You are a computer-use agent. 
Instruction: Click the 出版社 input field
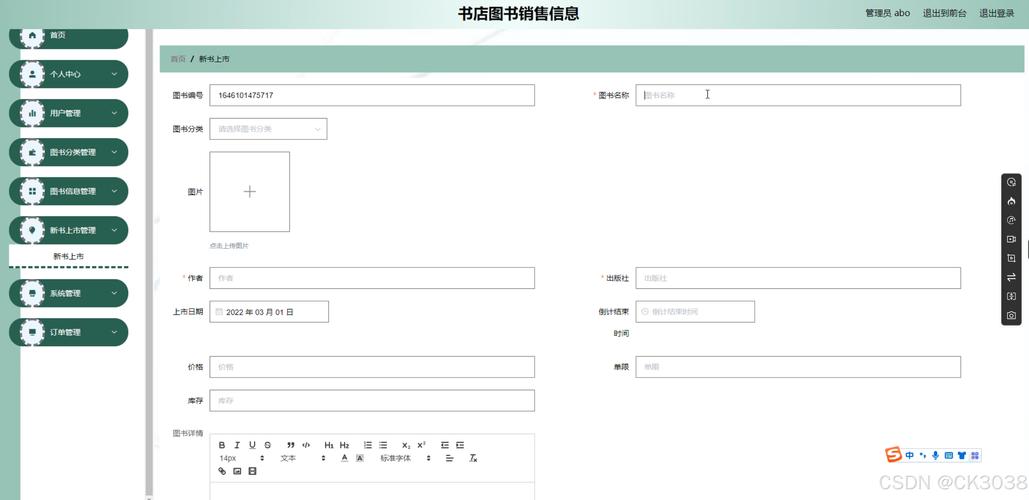[x=798, y=278]
